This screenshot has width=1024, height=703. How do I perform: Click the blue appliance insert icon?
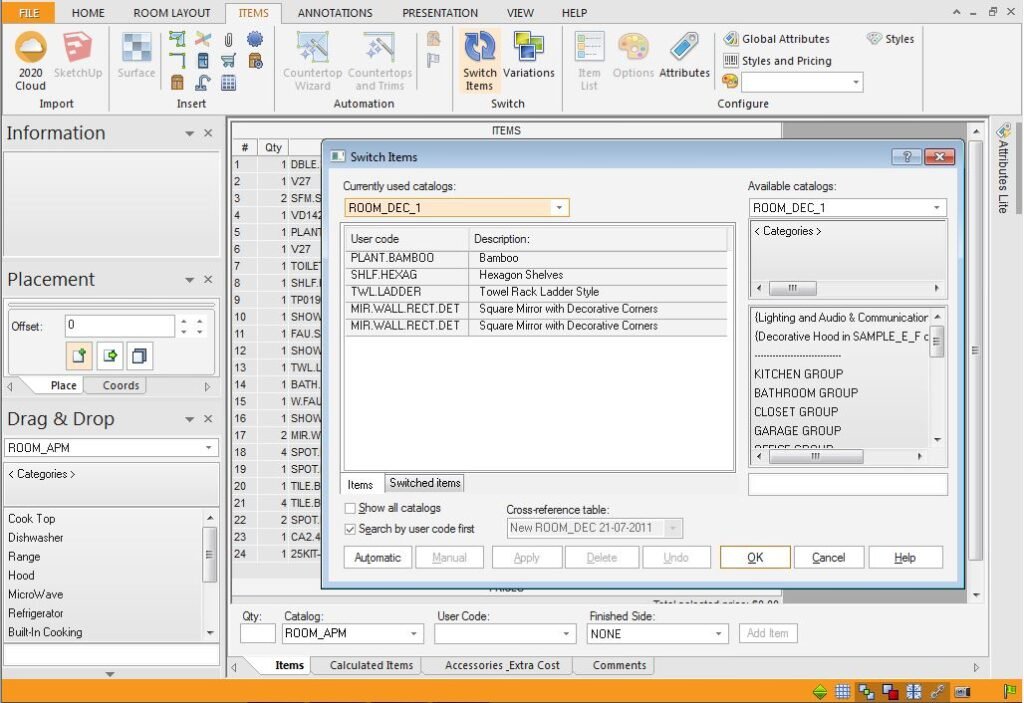(x=203, y=61)
